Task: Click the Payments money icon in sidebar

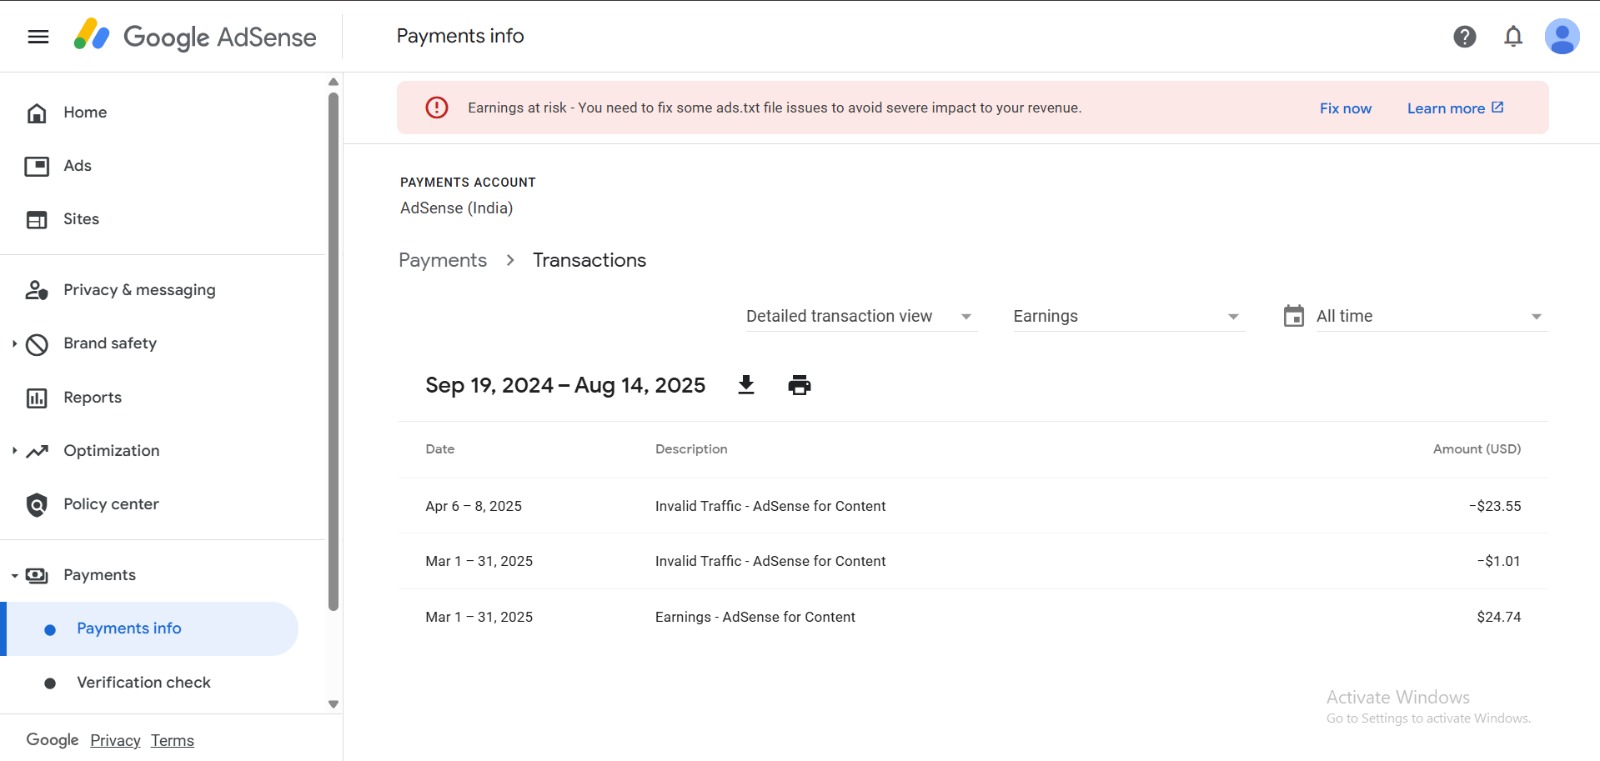Action: 37,576
